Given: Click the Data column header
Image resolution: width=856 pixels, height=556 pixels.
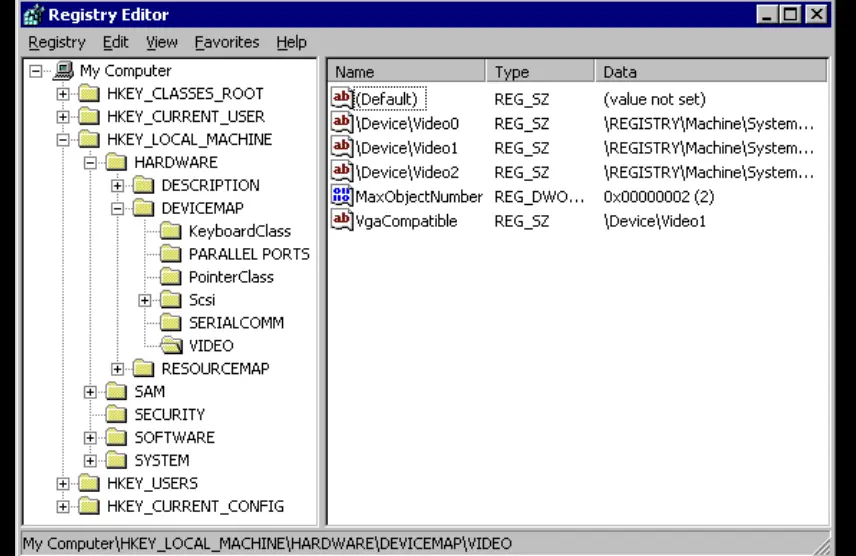Looking at the screenshot, I should click(x=710, y=72).
